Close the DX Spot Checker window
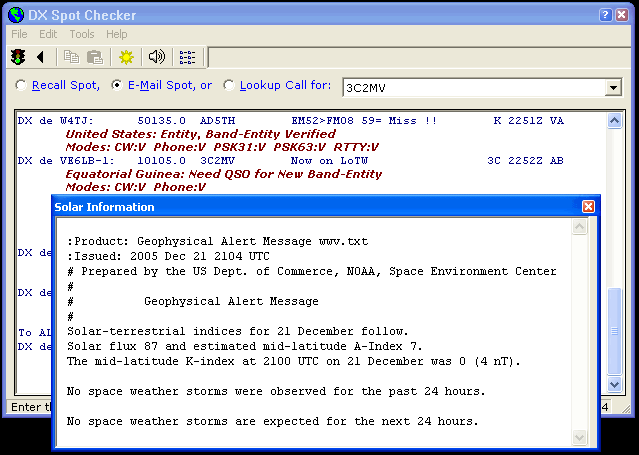The image size is (639, 455). 621,15
